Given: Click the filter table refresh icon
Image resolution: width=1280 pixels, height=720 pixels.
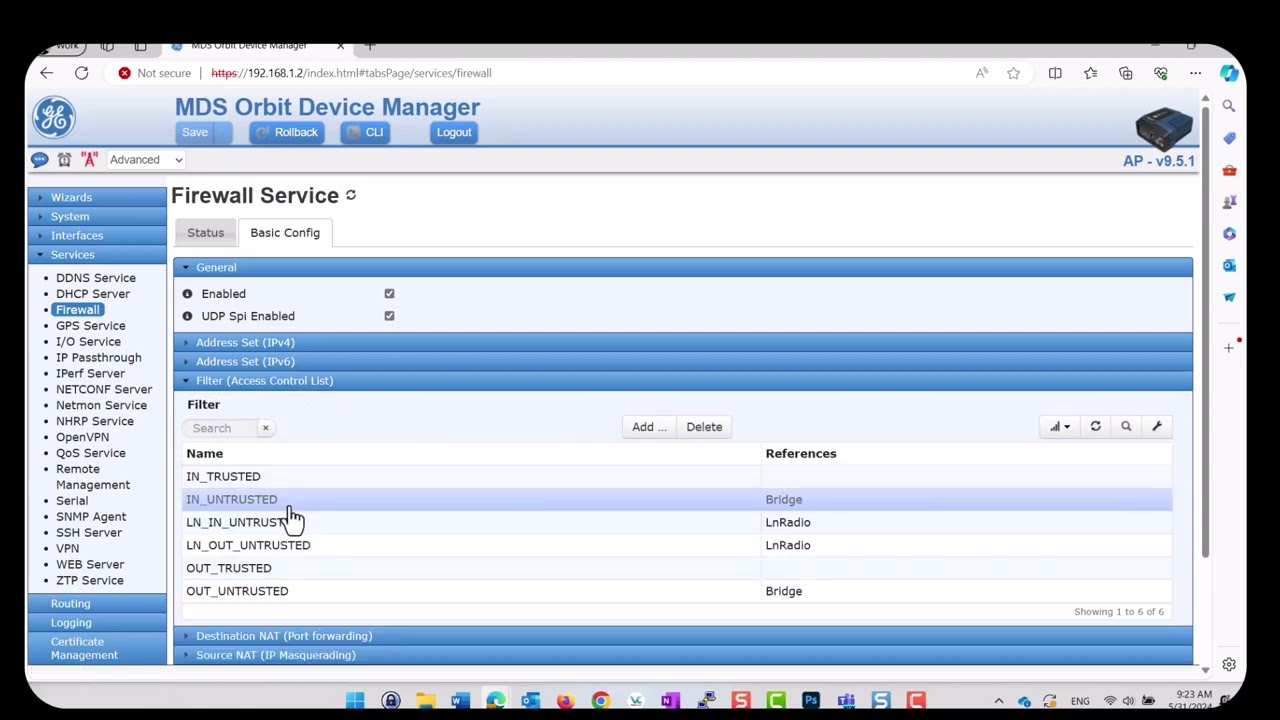Looking at the screenshot, I should 1095,427.
